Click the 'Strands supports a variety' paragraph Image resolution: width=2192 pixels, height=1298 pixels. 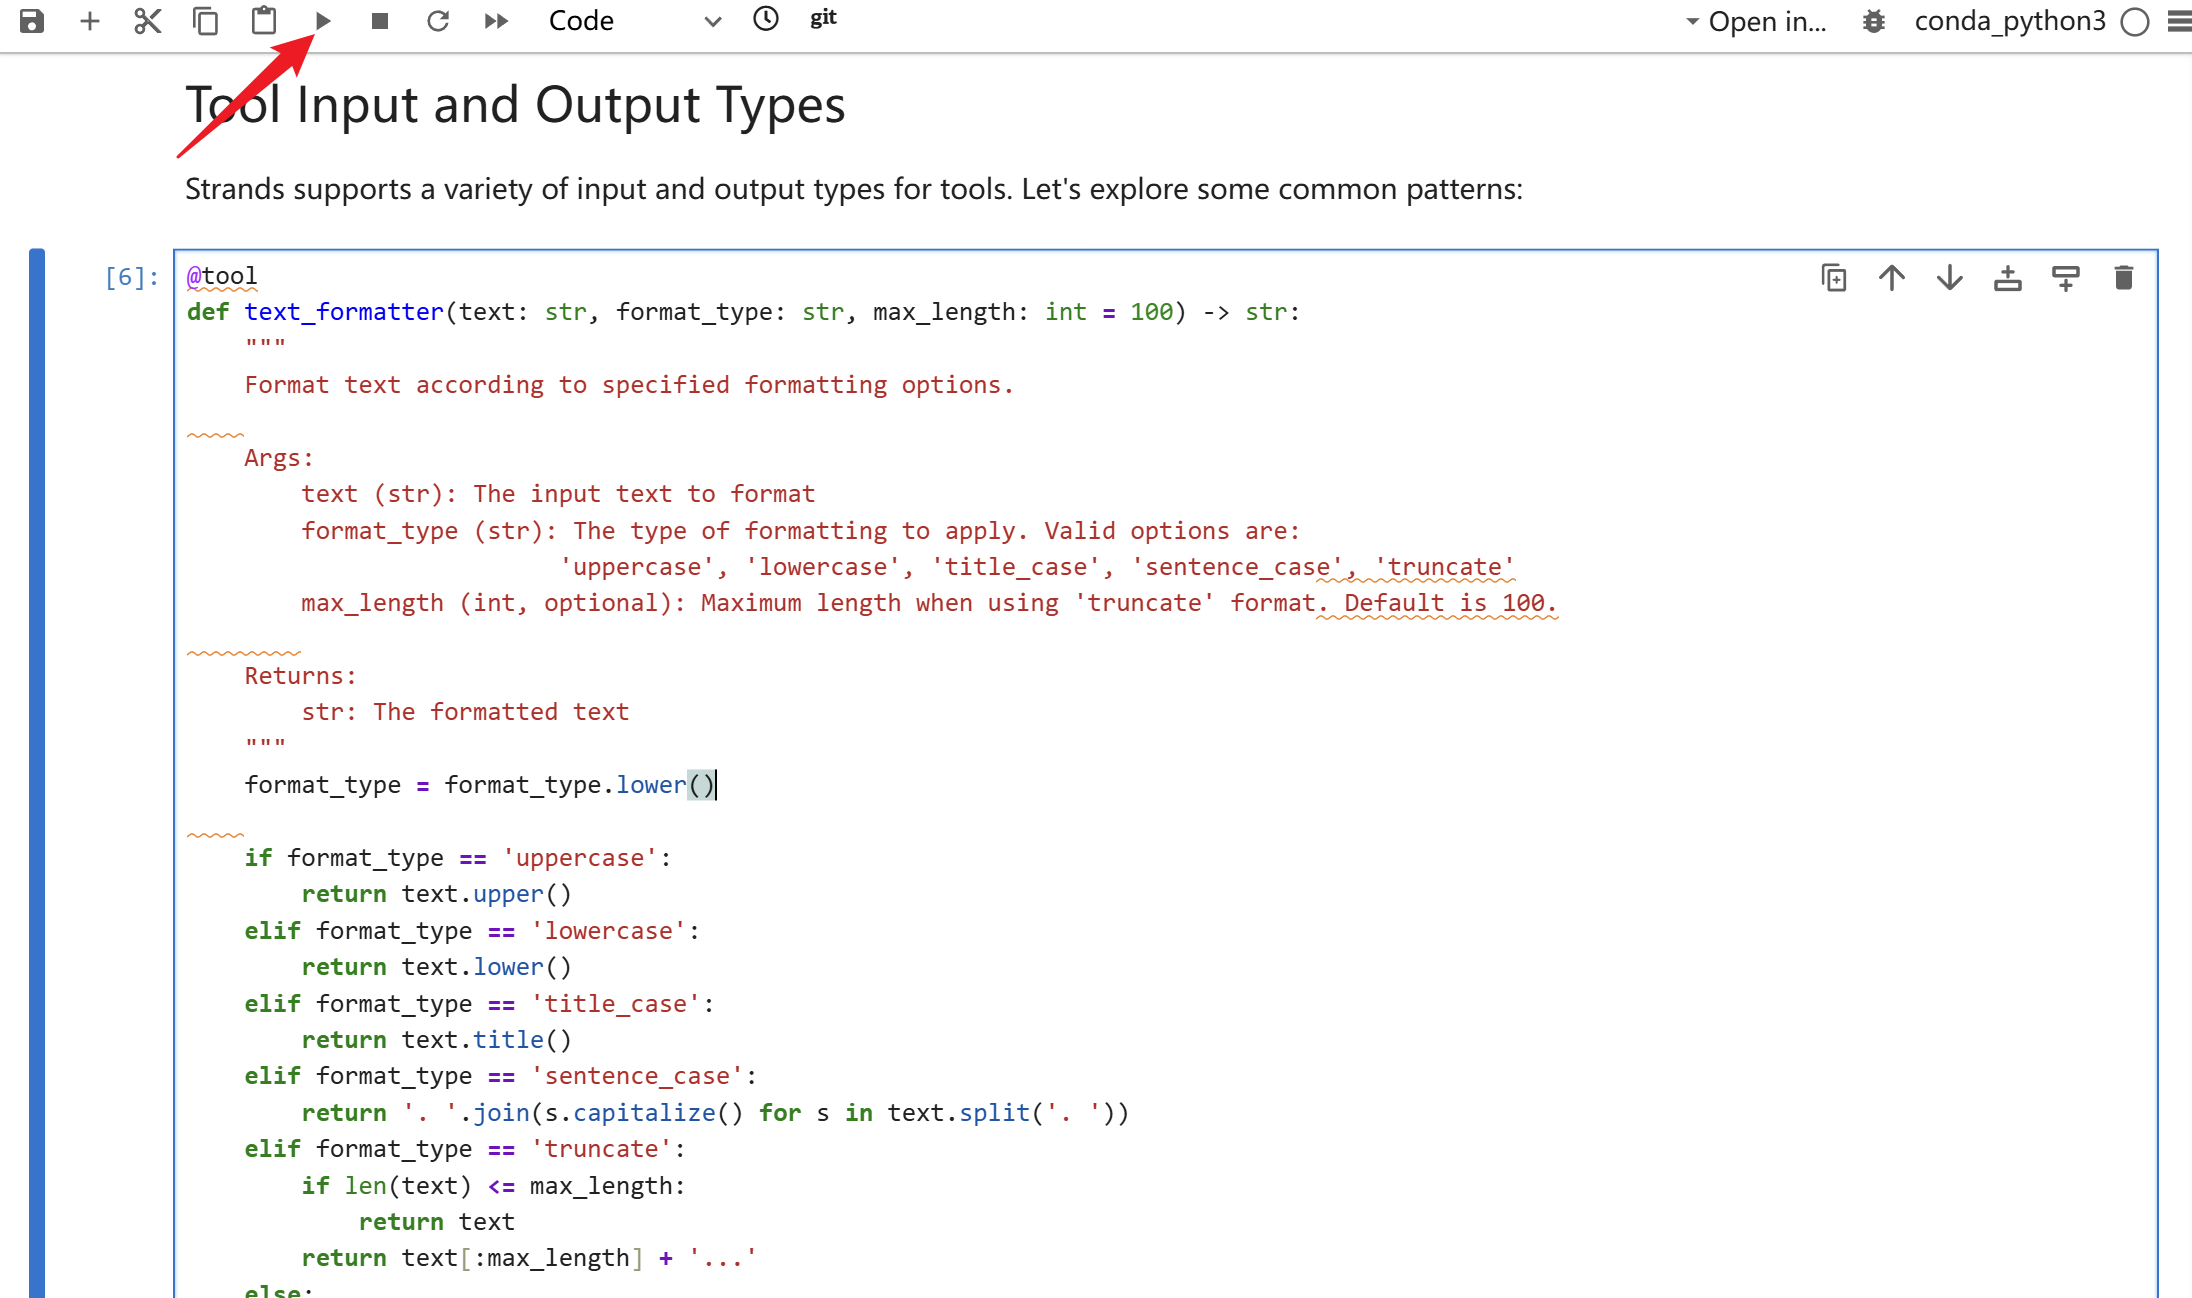click(x=853, y=189)
